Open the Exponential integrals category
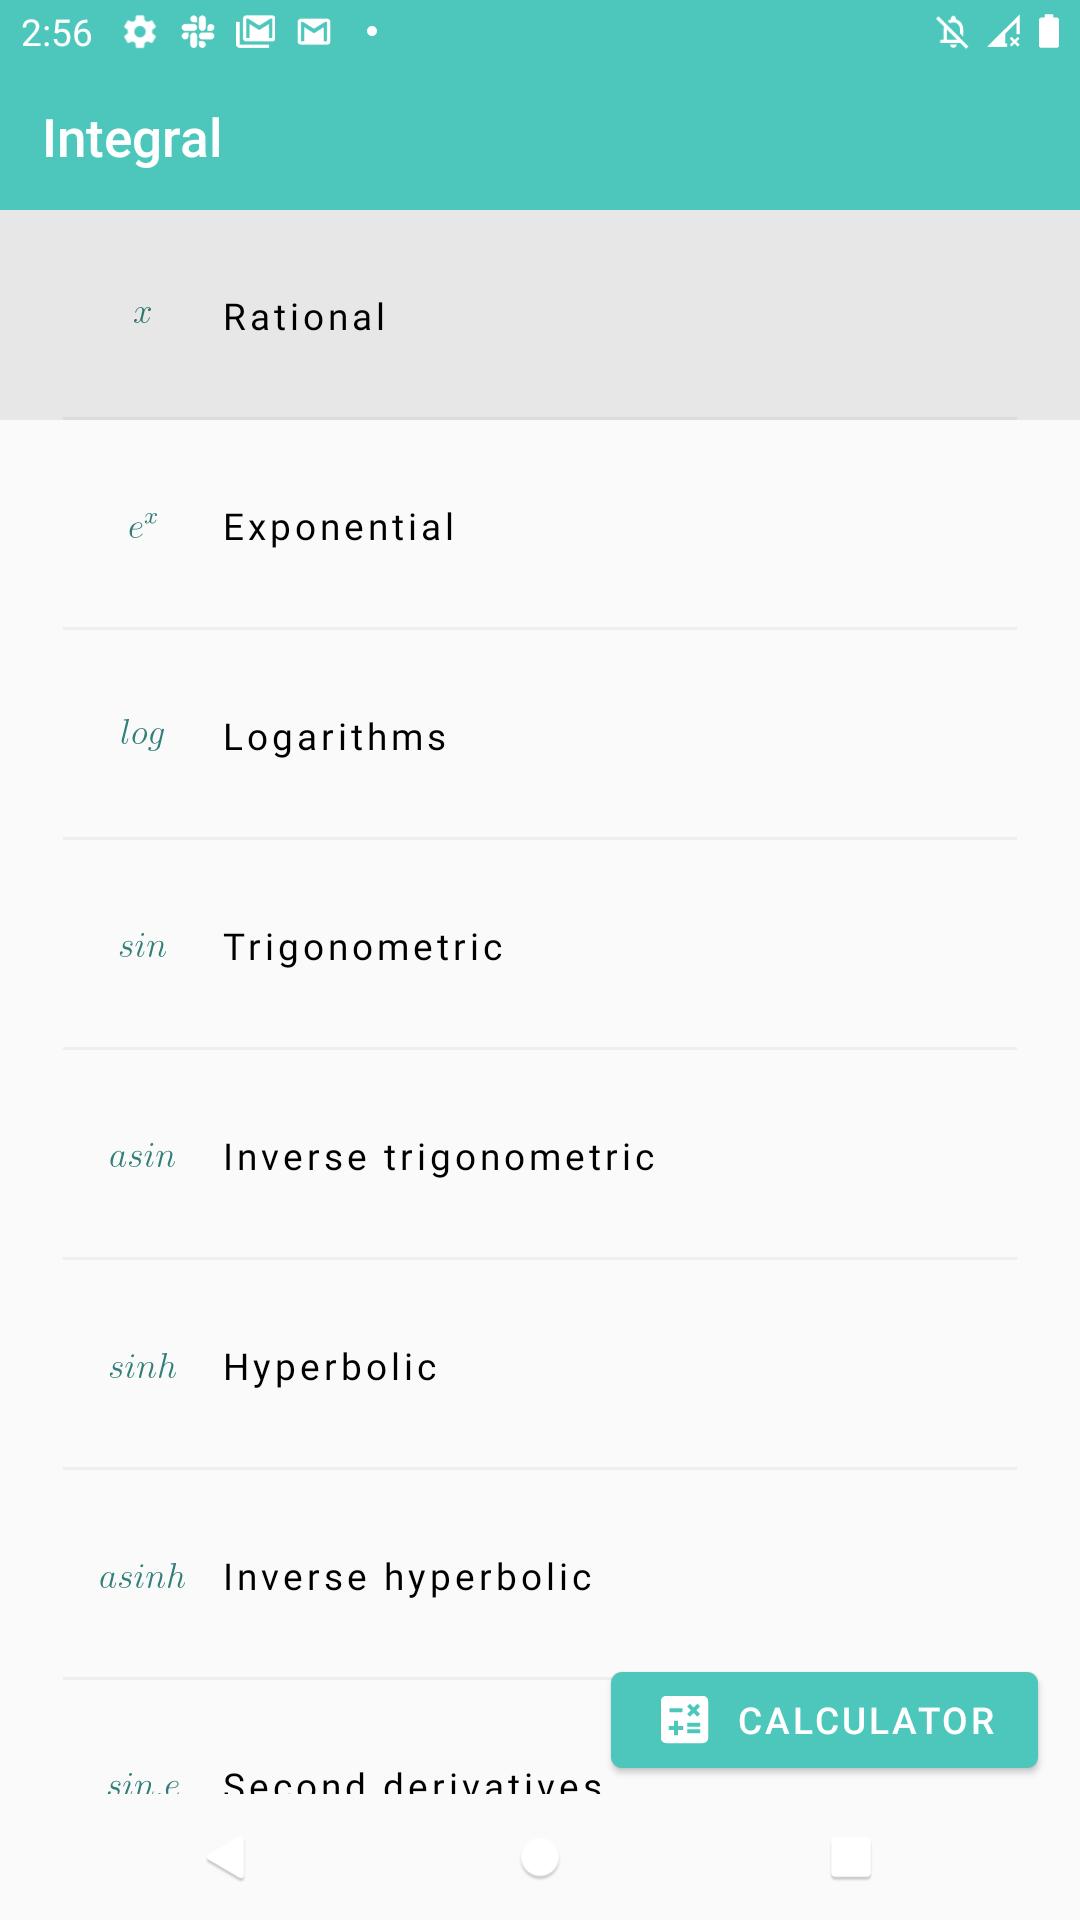The image size is (1080, 1920). pos(339,527)
